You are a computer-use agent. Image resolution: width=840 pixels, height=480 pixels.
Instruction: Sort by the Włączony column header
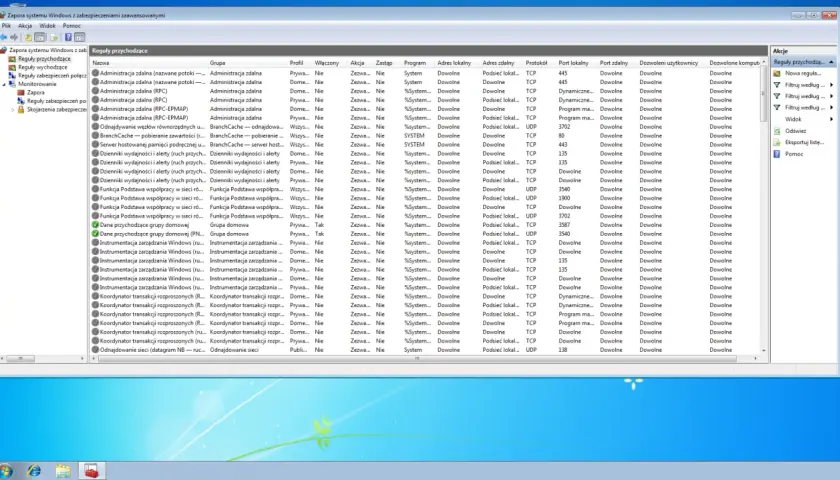coord(327,63)
